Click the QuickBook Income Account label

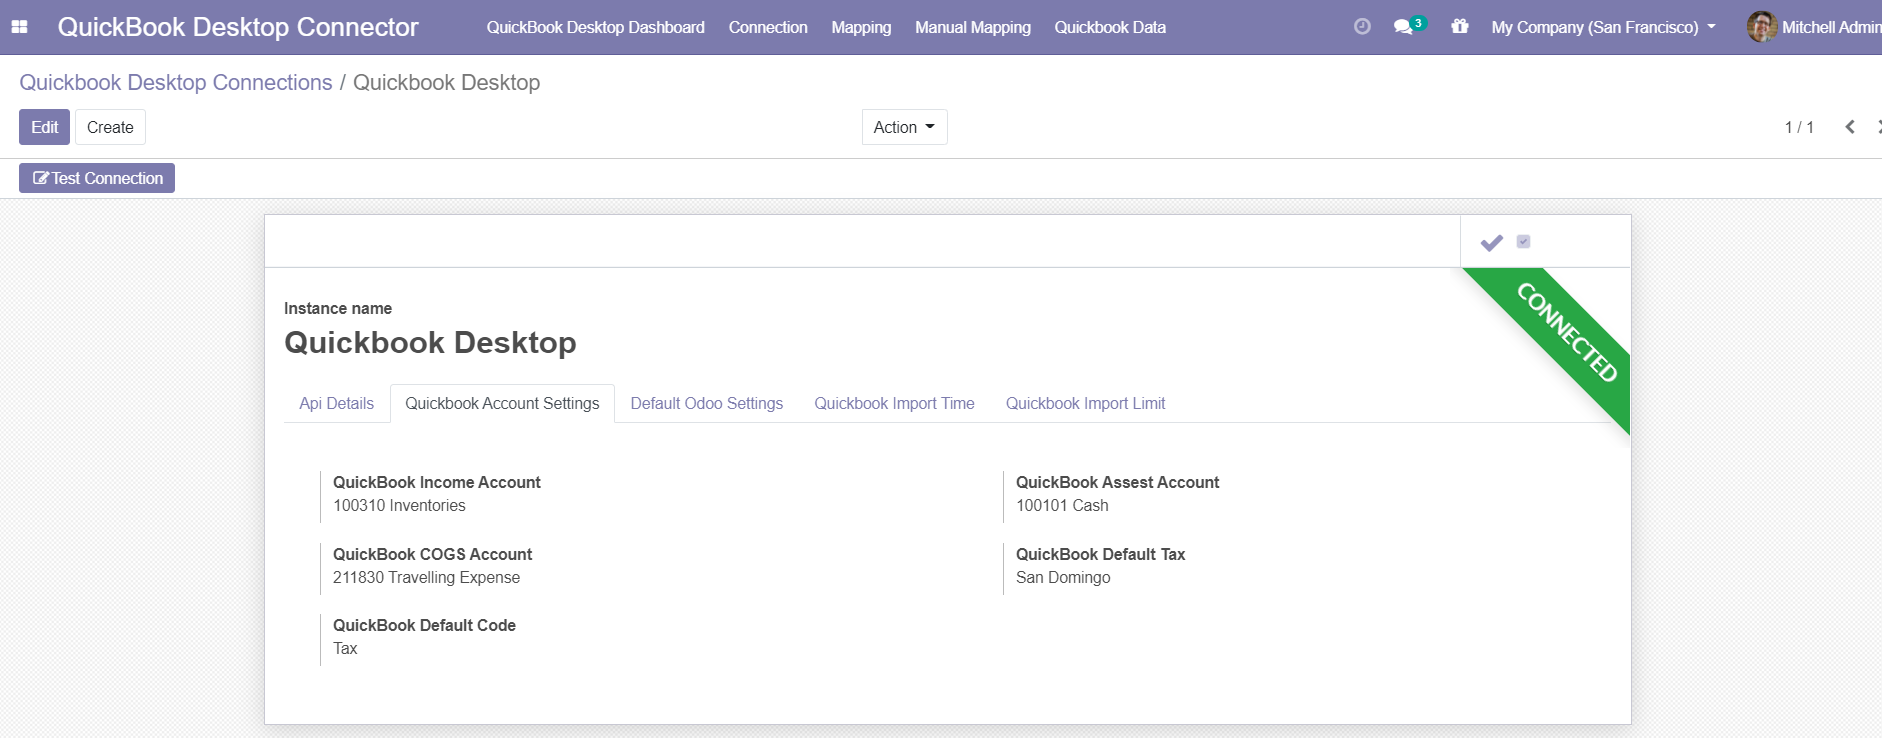click(x=436, y=482)
